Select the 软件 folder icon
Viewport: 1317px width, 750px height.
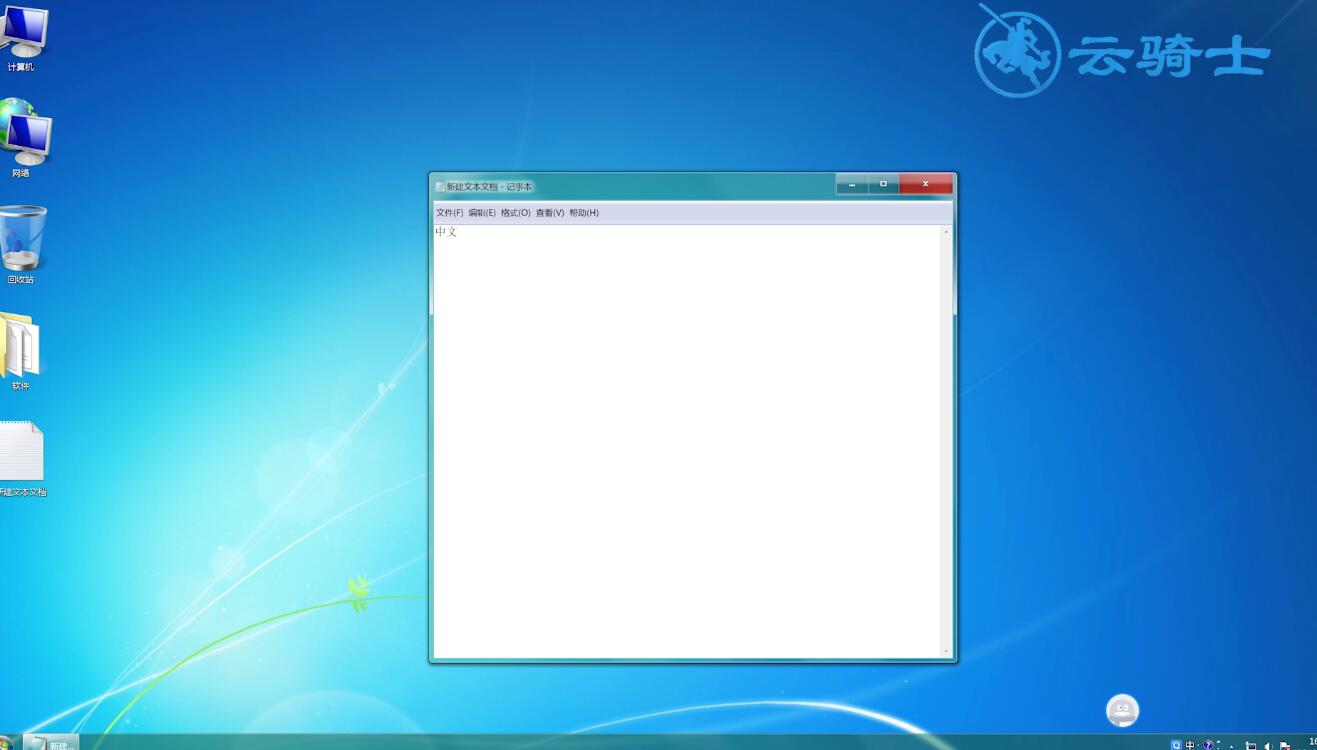click(x=20, y=351)
